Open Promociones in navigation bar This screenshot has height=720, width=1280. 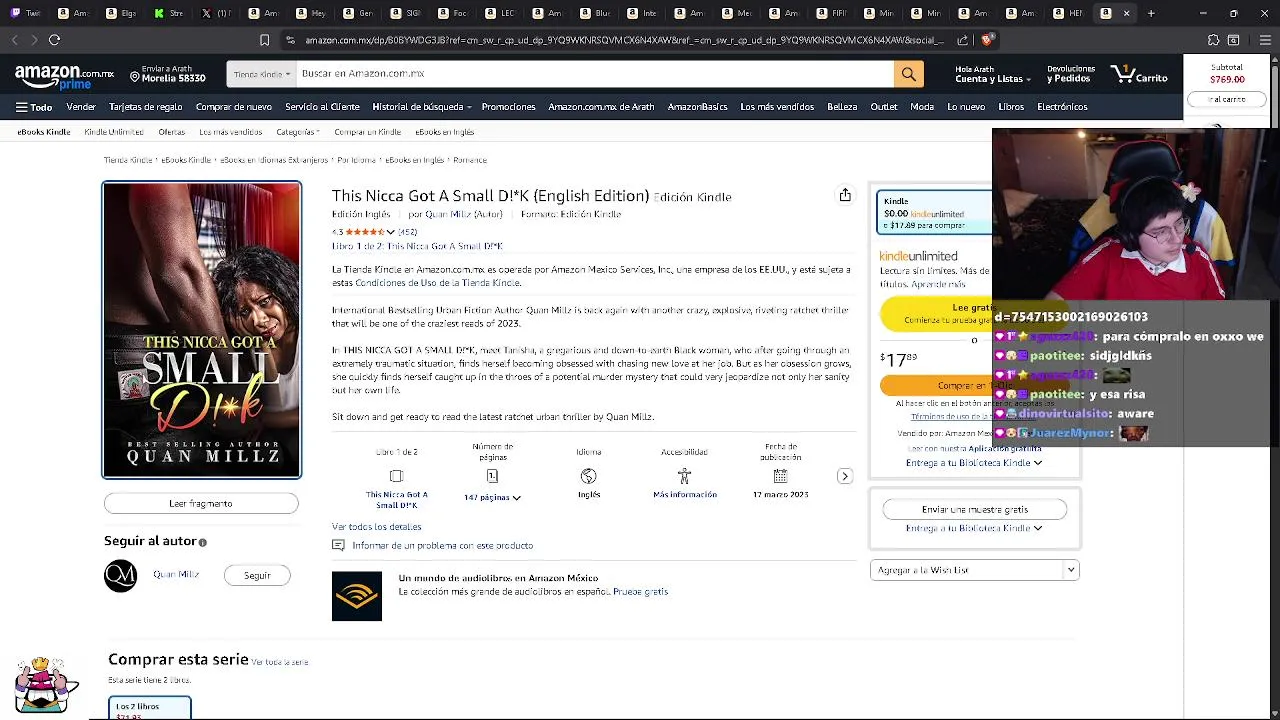(x=508, y=107)
